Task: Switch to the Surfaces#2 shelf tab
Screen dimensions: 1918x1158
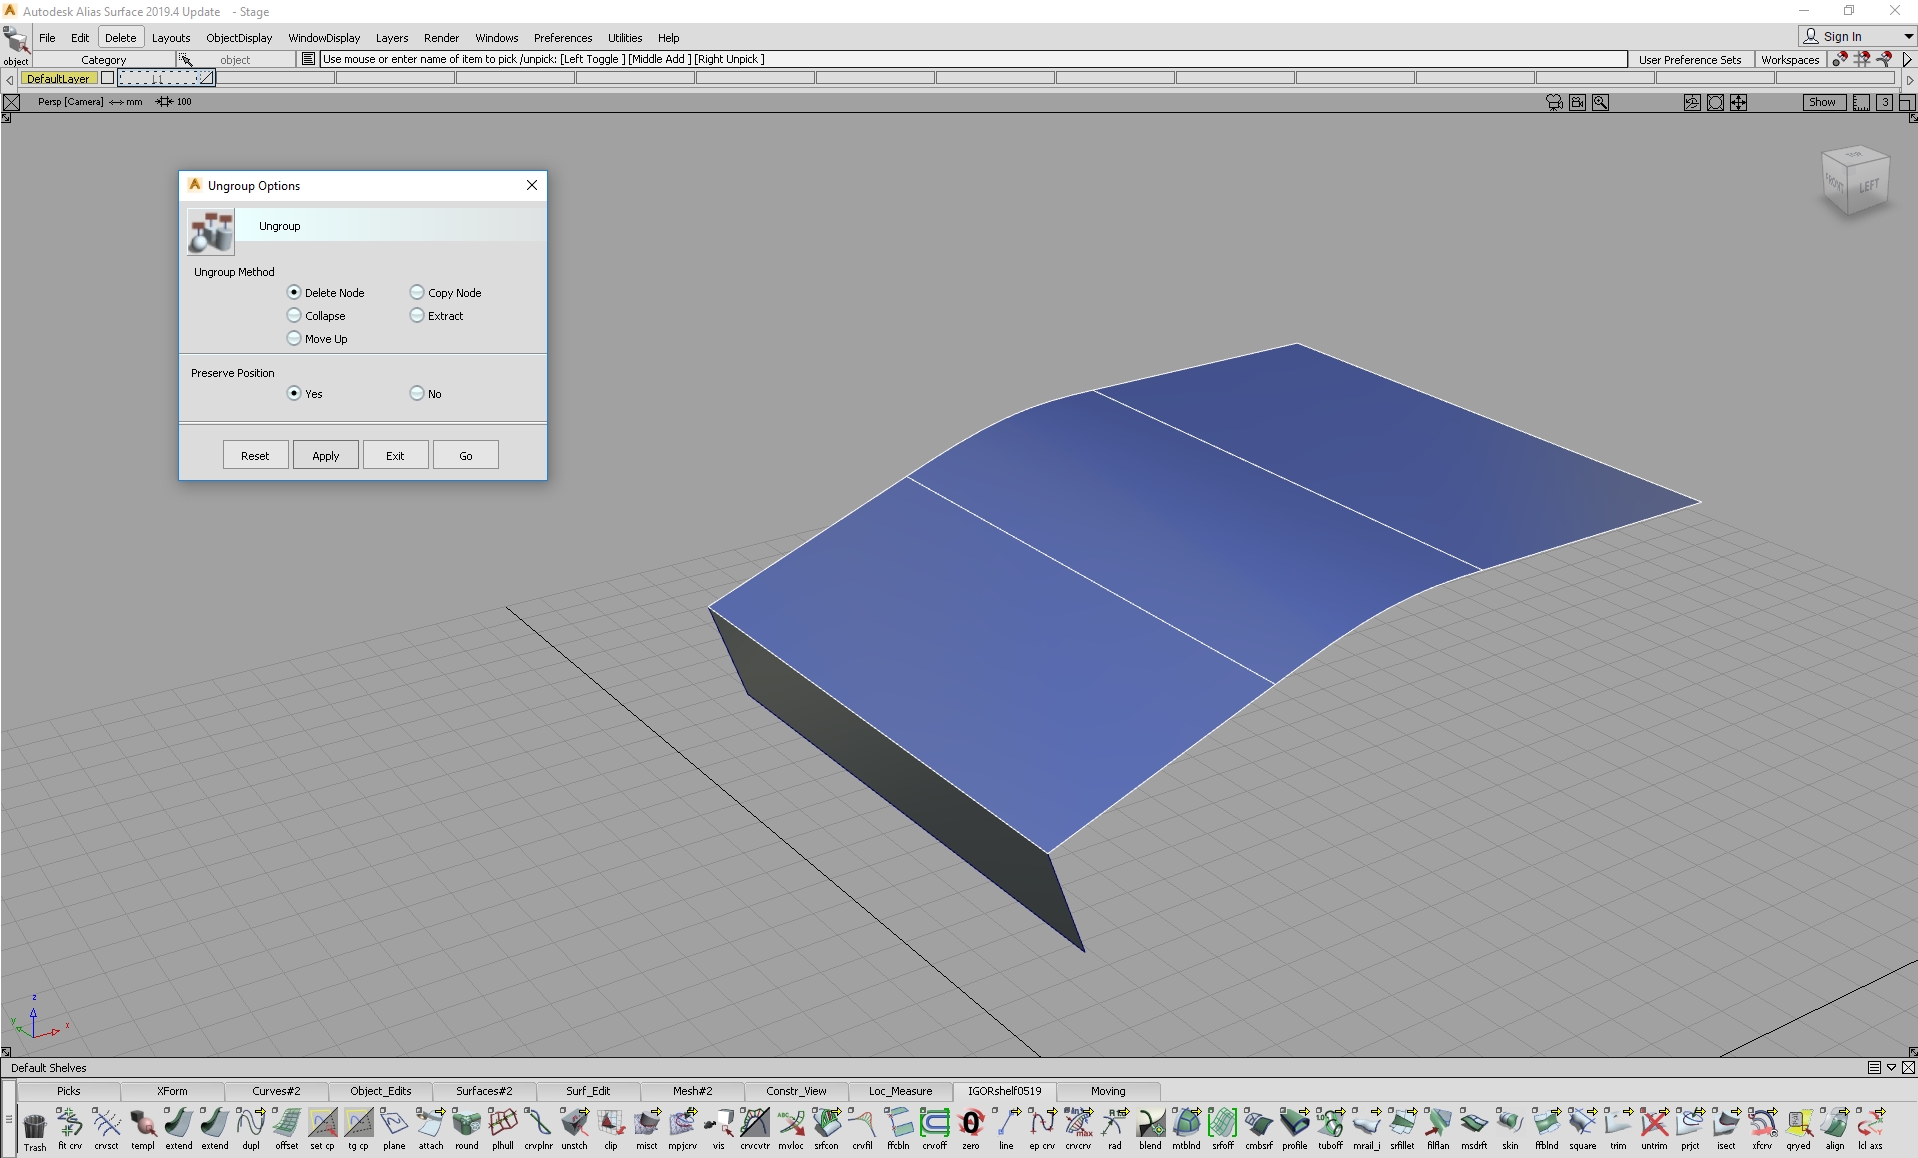Action: [x=483, y=1091]
